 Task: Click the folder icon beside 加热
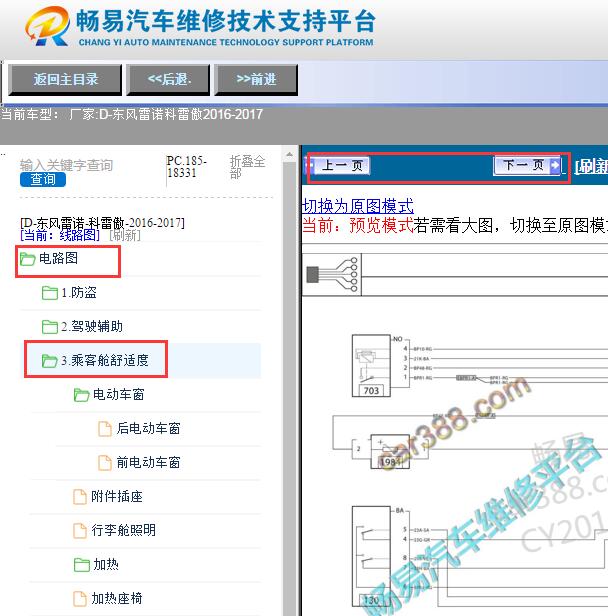(82, 565)
